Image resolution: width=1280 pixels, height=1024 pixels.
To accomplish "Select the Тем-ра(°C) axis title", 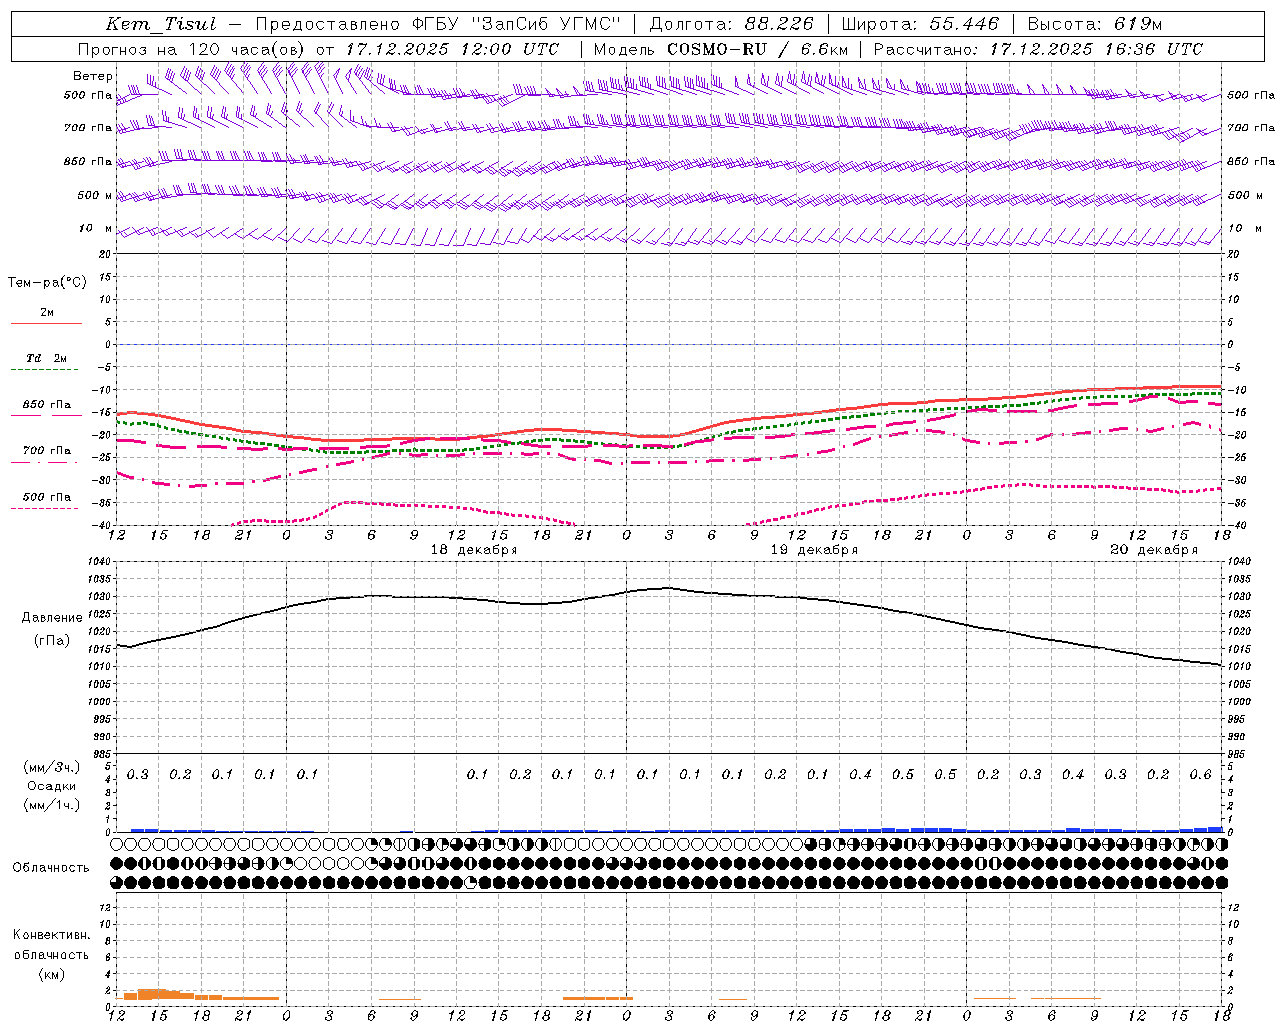I will pyautogui.click(x=47, y=283).
